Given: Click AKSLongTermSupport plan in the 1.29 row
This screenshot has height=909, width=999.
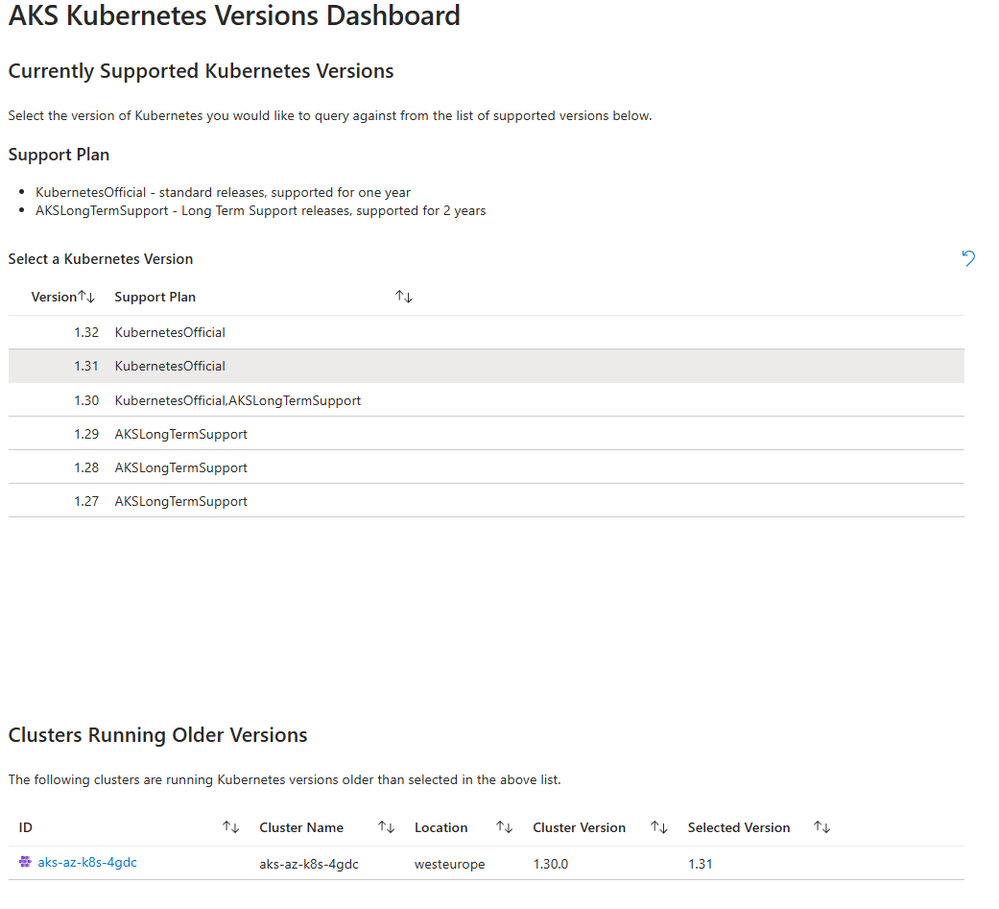Looking at the screenshot, I should pos(181,434).
